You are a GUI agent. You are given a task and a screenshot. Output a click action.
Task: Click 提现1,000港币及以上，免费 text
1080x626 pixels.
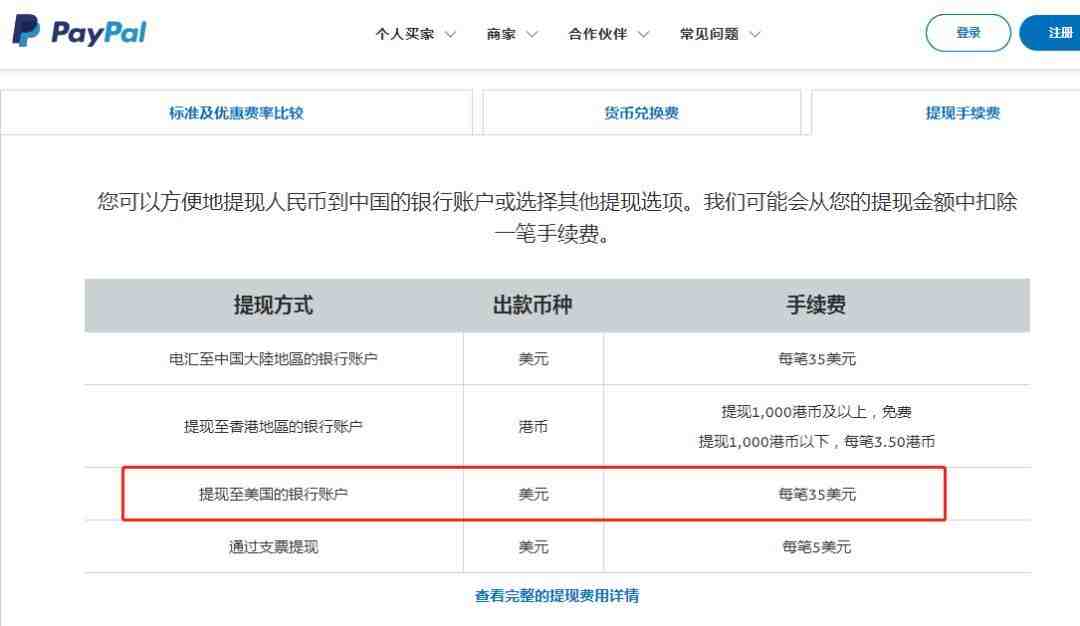816,412
